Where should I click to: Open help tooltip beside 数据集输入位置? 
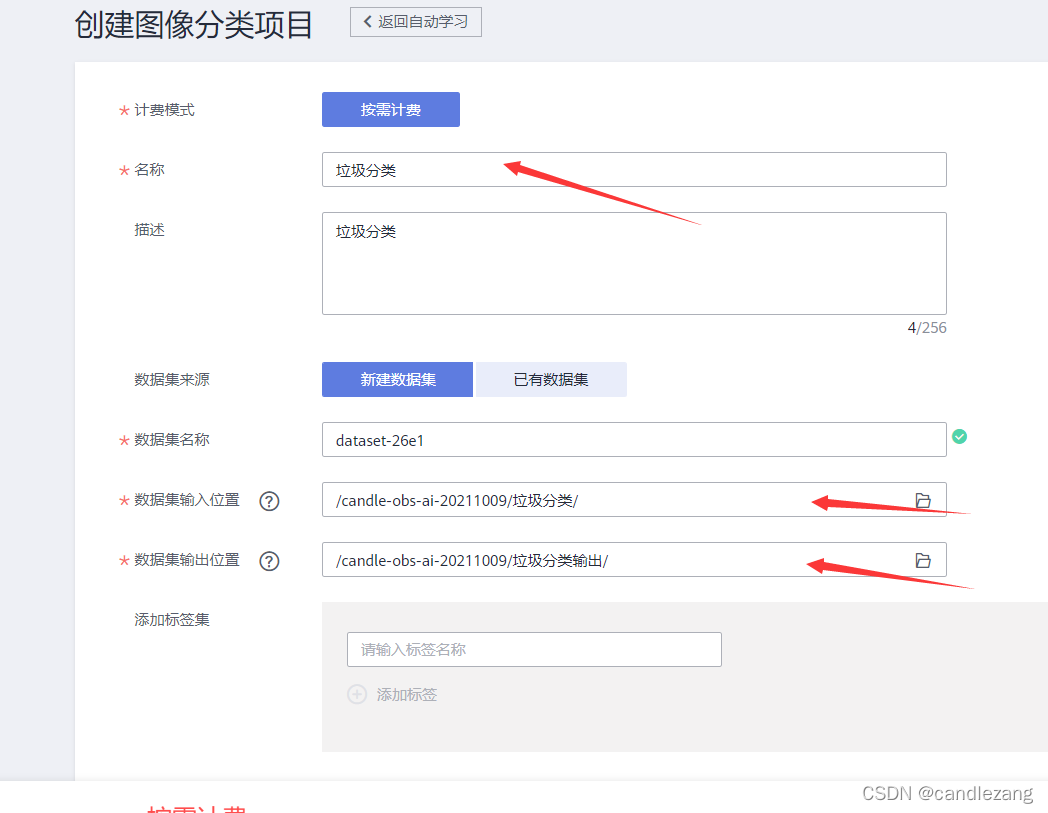point(268,501)
